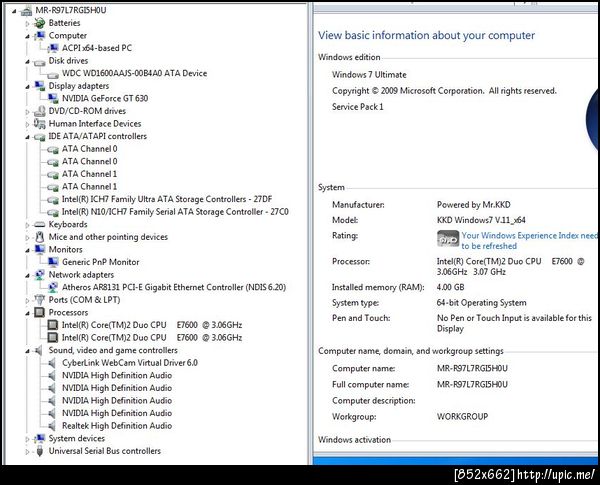The height and width of the screenshot is (485, 600).
Task: Click the Batteries category icon
Action: (x=39, y=23)
